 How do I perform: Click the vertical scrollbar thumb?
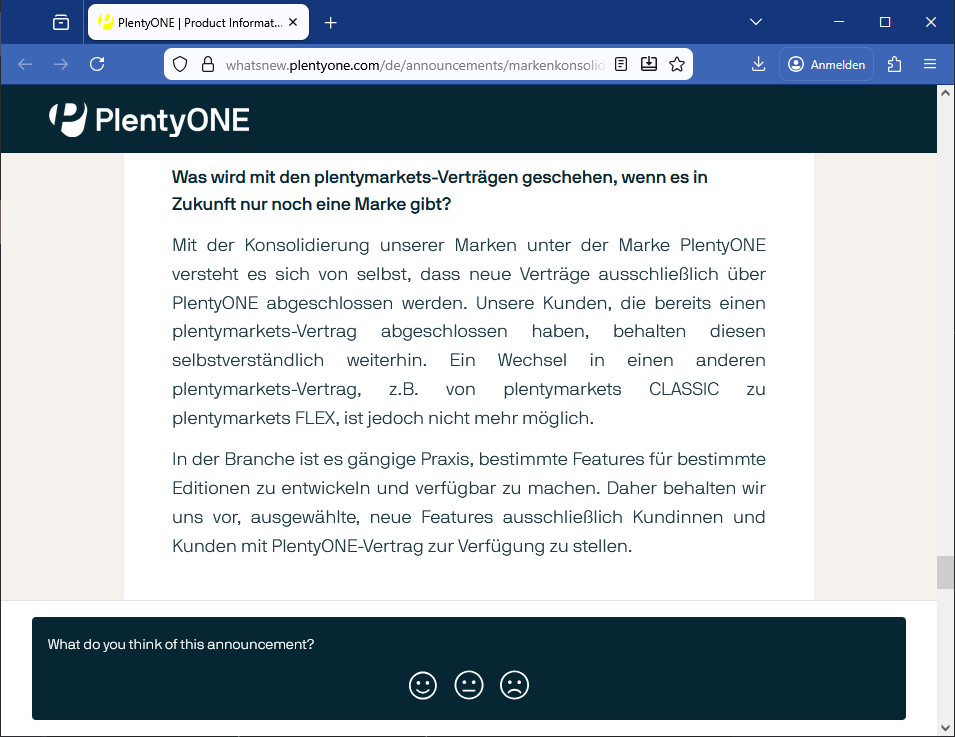(945, 572)
